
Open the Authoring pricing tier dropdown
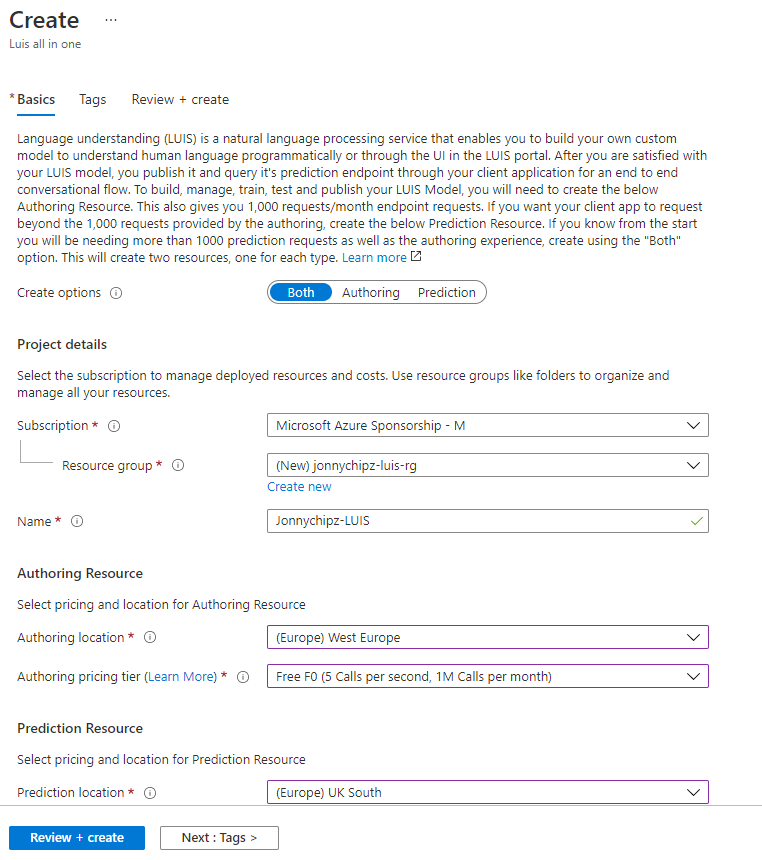(487, 676)
